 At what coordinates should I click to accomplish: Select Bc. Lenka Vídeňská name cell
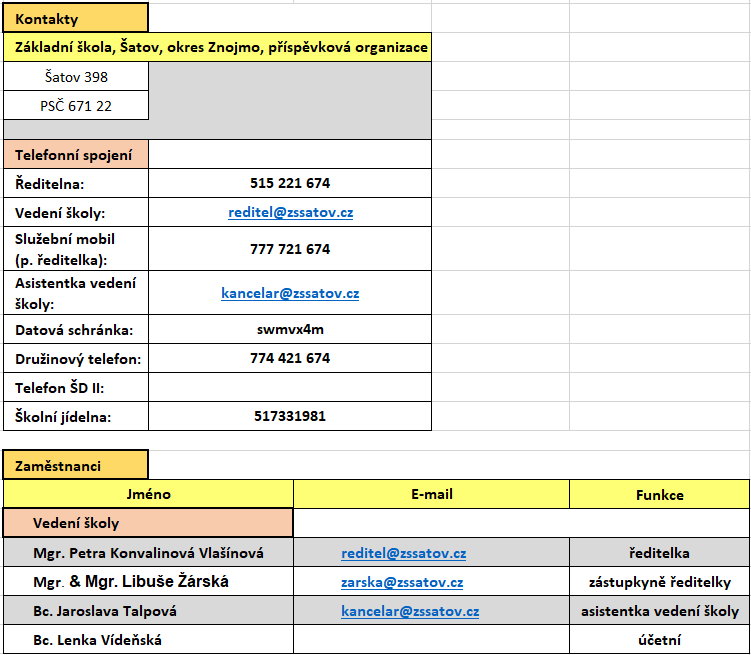(x=148, y=640)
